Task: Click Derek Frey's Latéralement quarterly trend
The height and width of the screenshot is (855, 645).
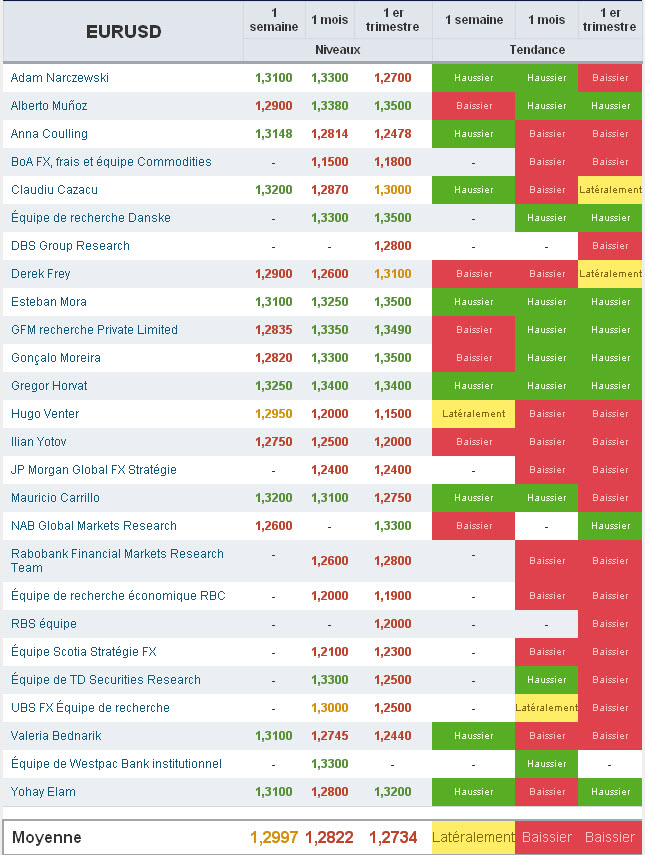Action: (610, 274)
